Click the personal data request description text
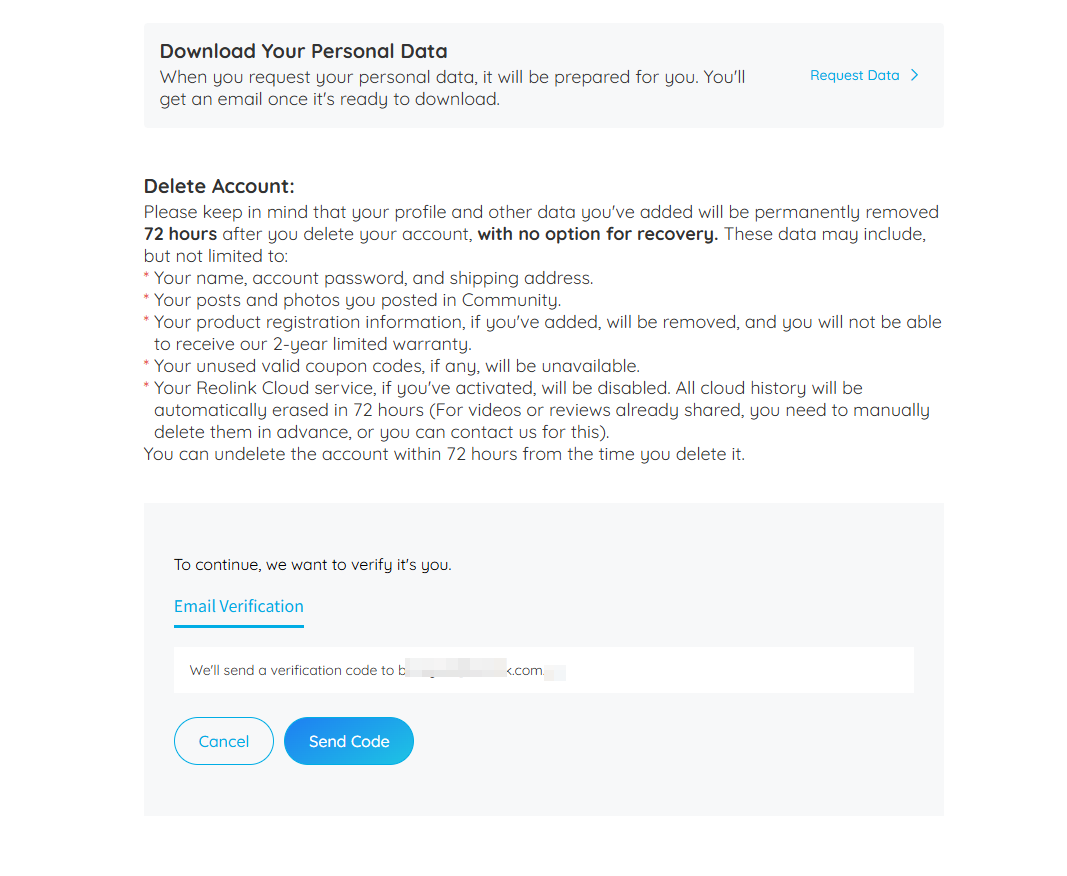Viewport: 1067px width, 876px height. tap(453, 88)
